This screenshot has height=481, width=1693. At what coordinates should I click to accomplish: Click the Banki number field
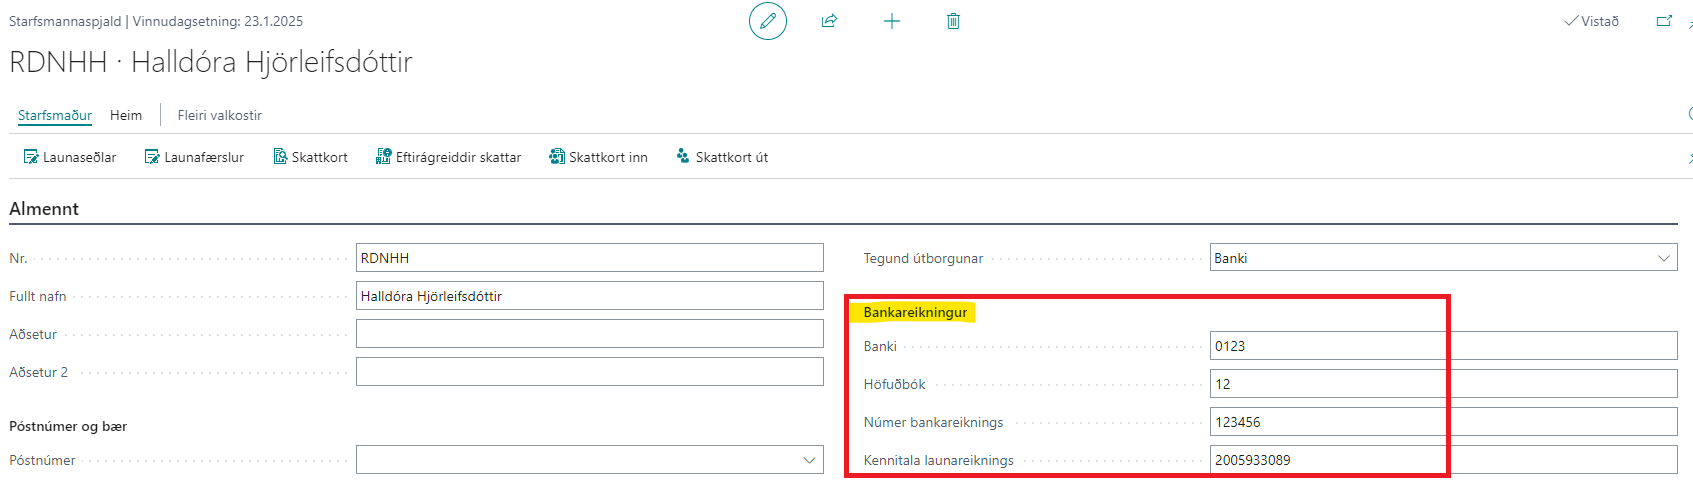click(x=1442, y=346)
